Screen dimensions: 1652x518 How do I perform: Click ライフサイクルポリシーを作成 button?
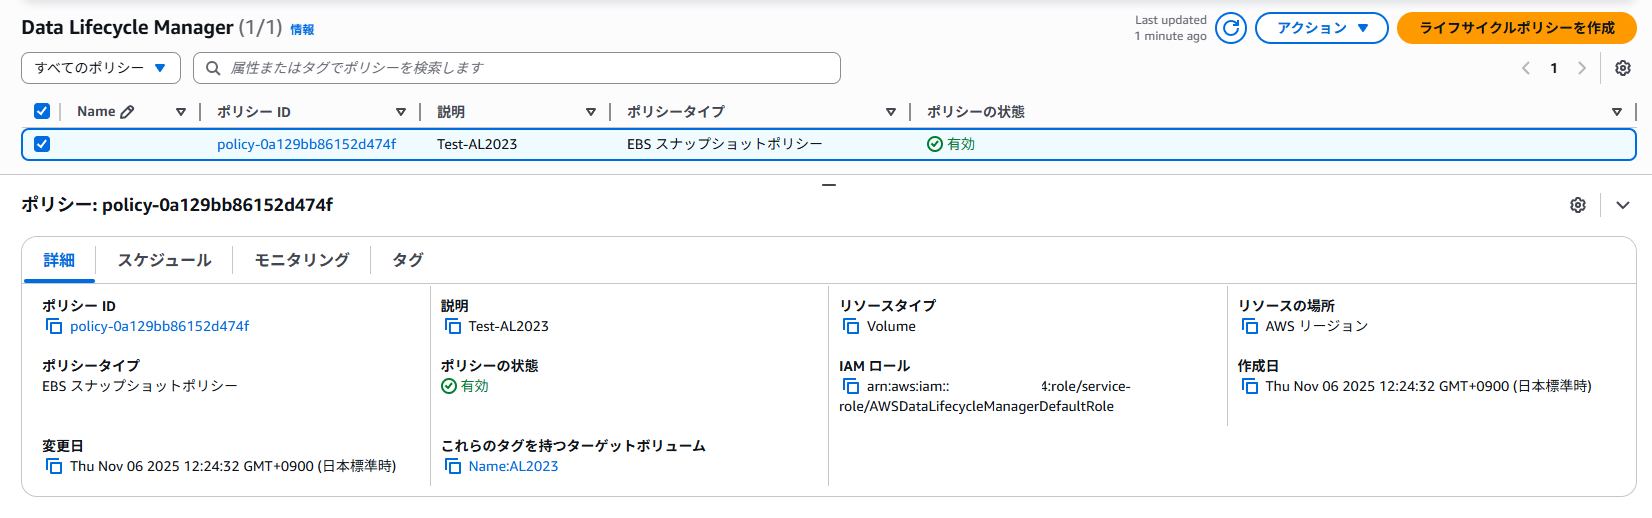[x=1516, y=28]
